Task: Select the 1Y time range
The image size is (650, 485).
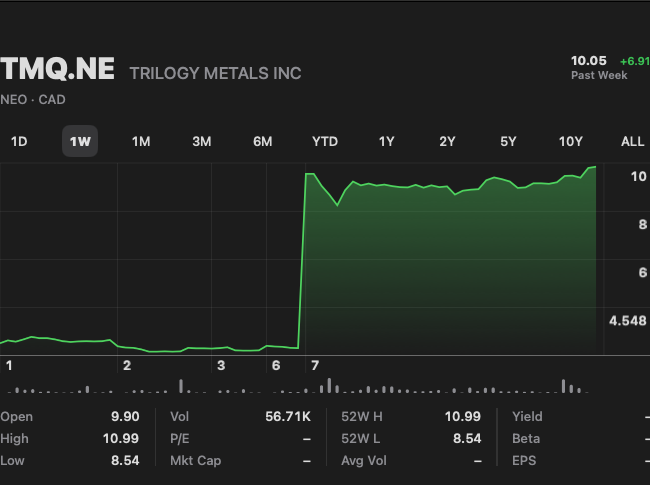Action: pos(386,141)
